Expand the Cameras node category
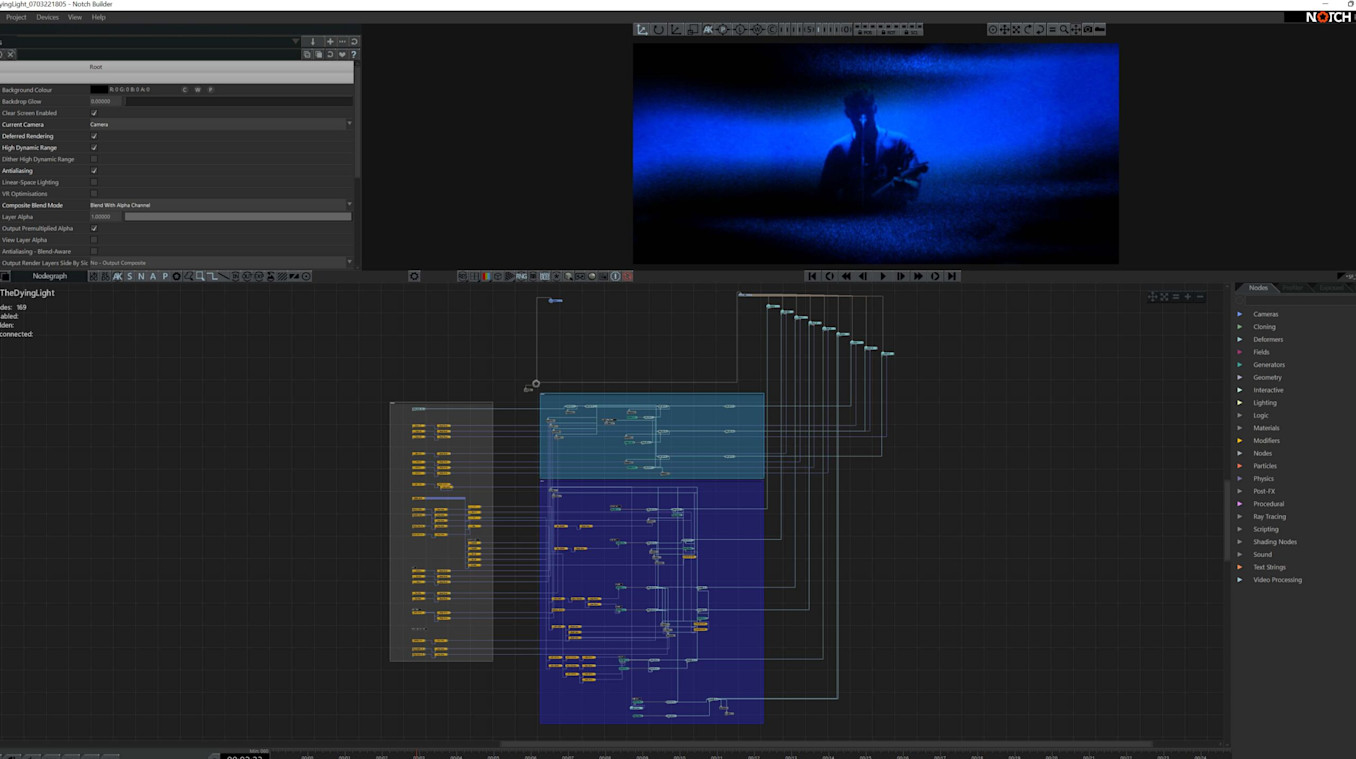 click(x=1240, y=314)
